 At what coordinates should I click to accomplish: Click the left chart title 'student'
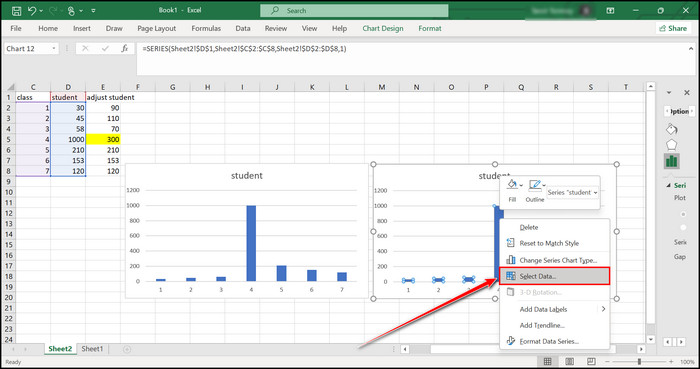pyautogui.click(x=246, y=175)
